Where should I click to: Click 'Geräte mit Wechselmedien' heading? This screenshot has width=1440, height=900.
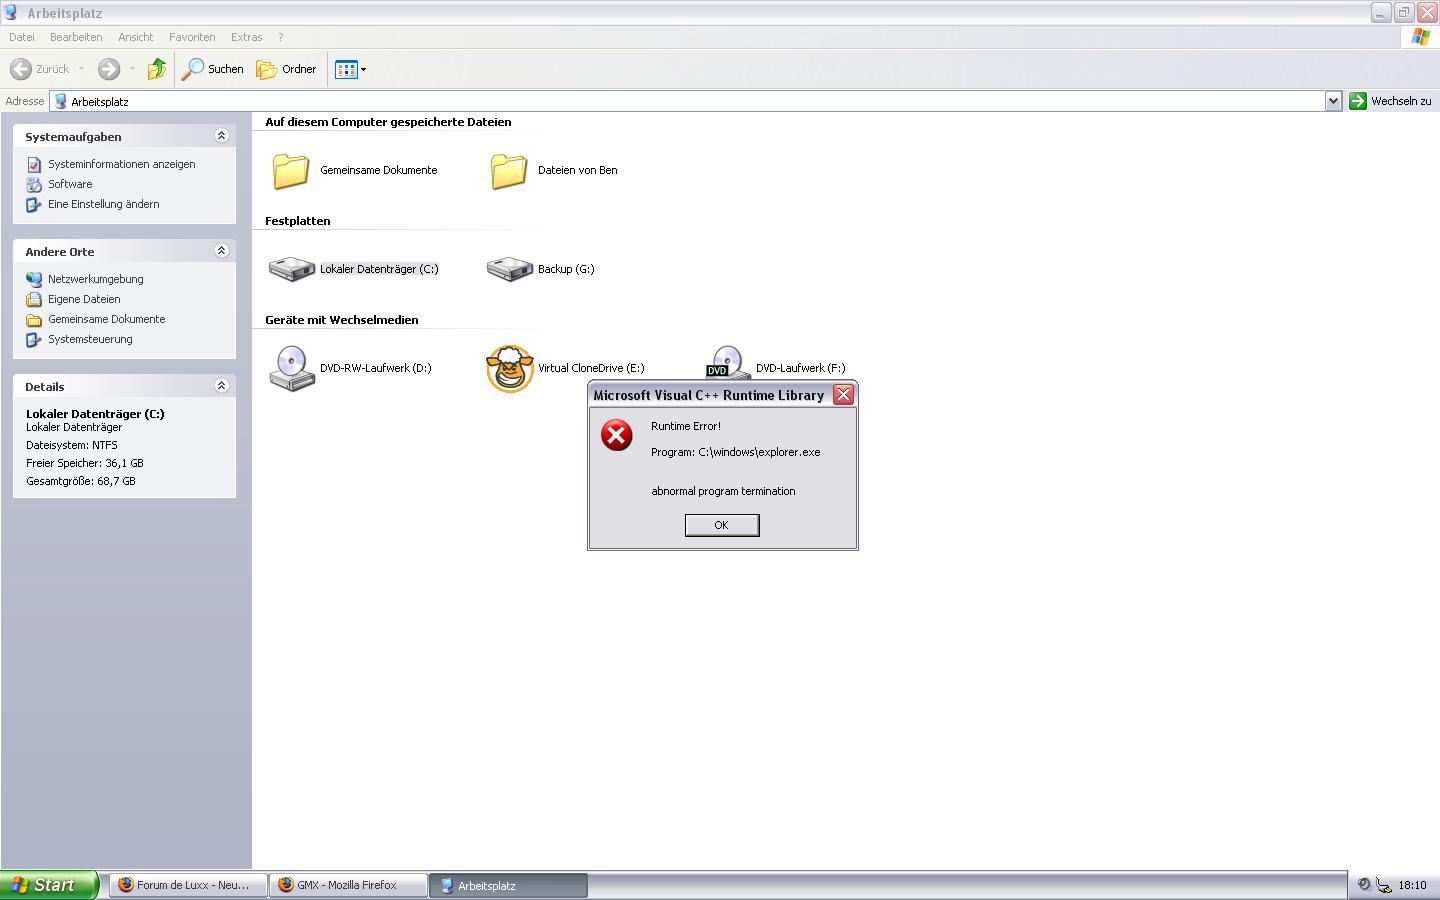341,320
